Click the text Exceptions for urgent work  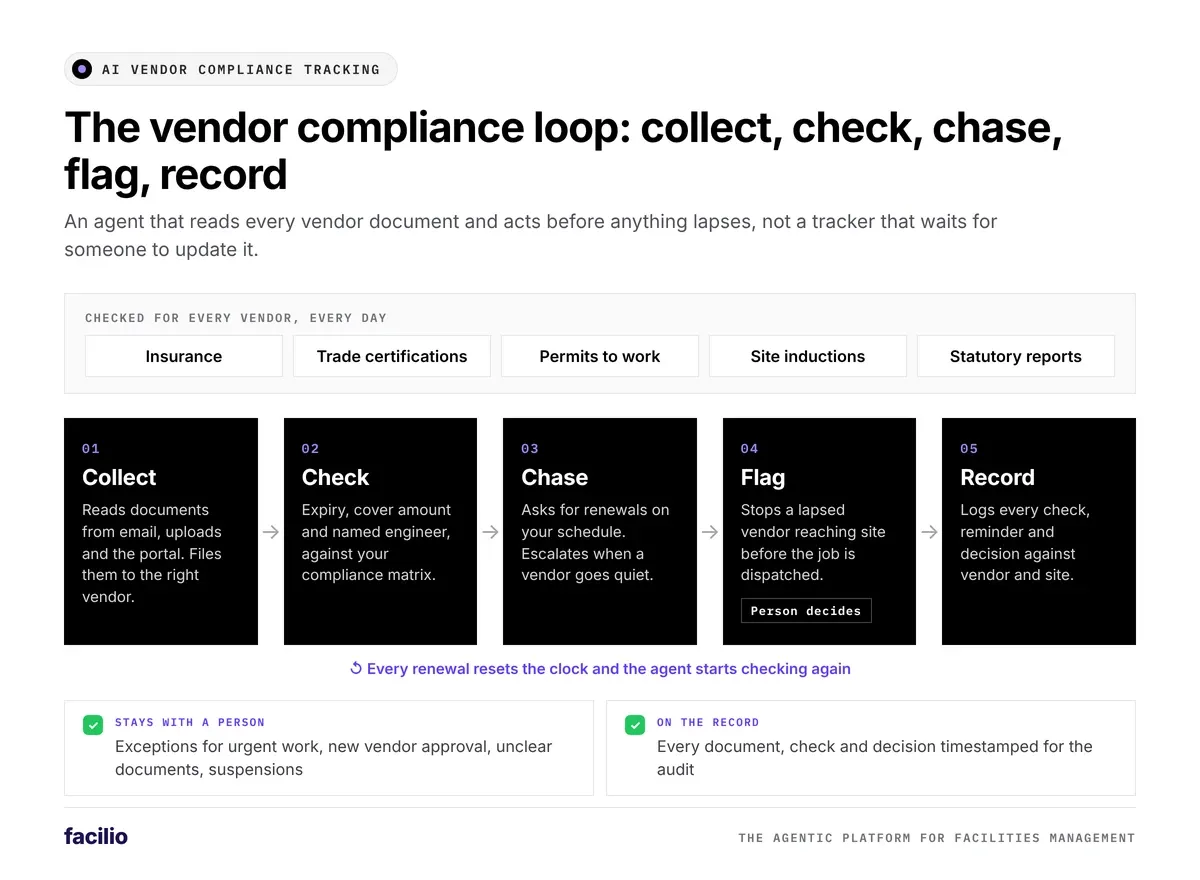click(334, 758)
